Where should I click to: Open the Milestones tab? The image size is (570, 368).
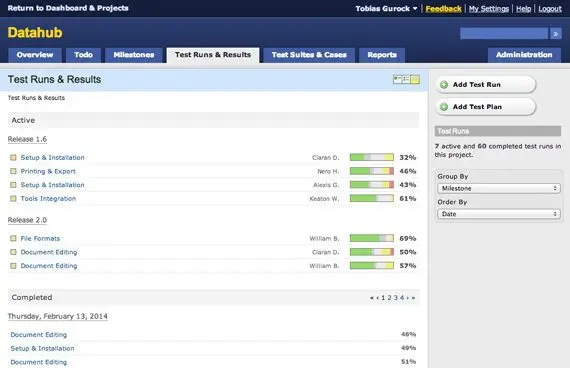[134, 55]
